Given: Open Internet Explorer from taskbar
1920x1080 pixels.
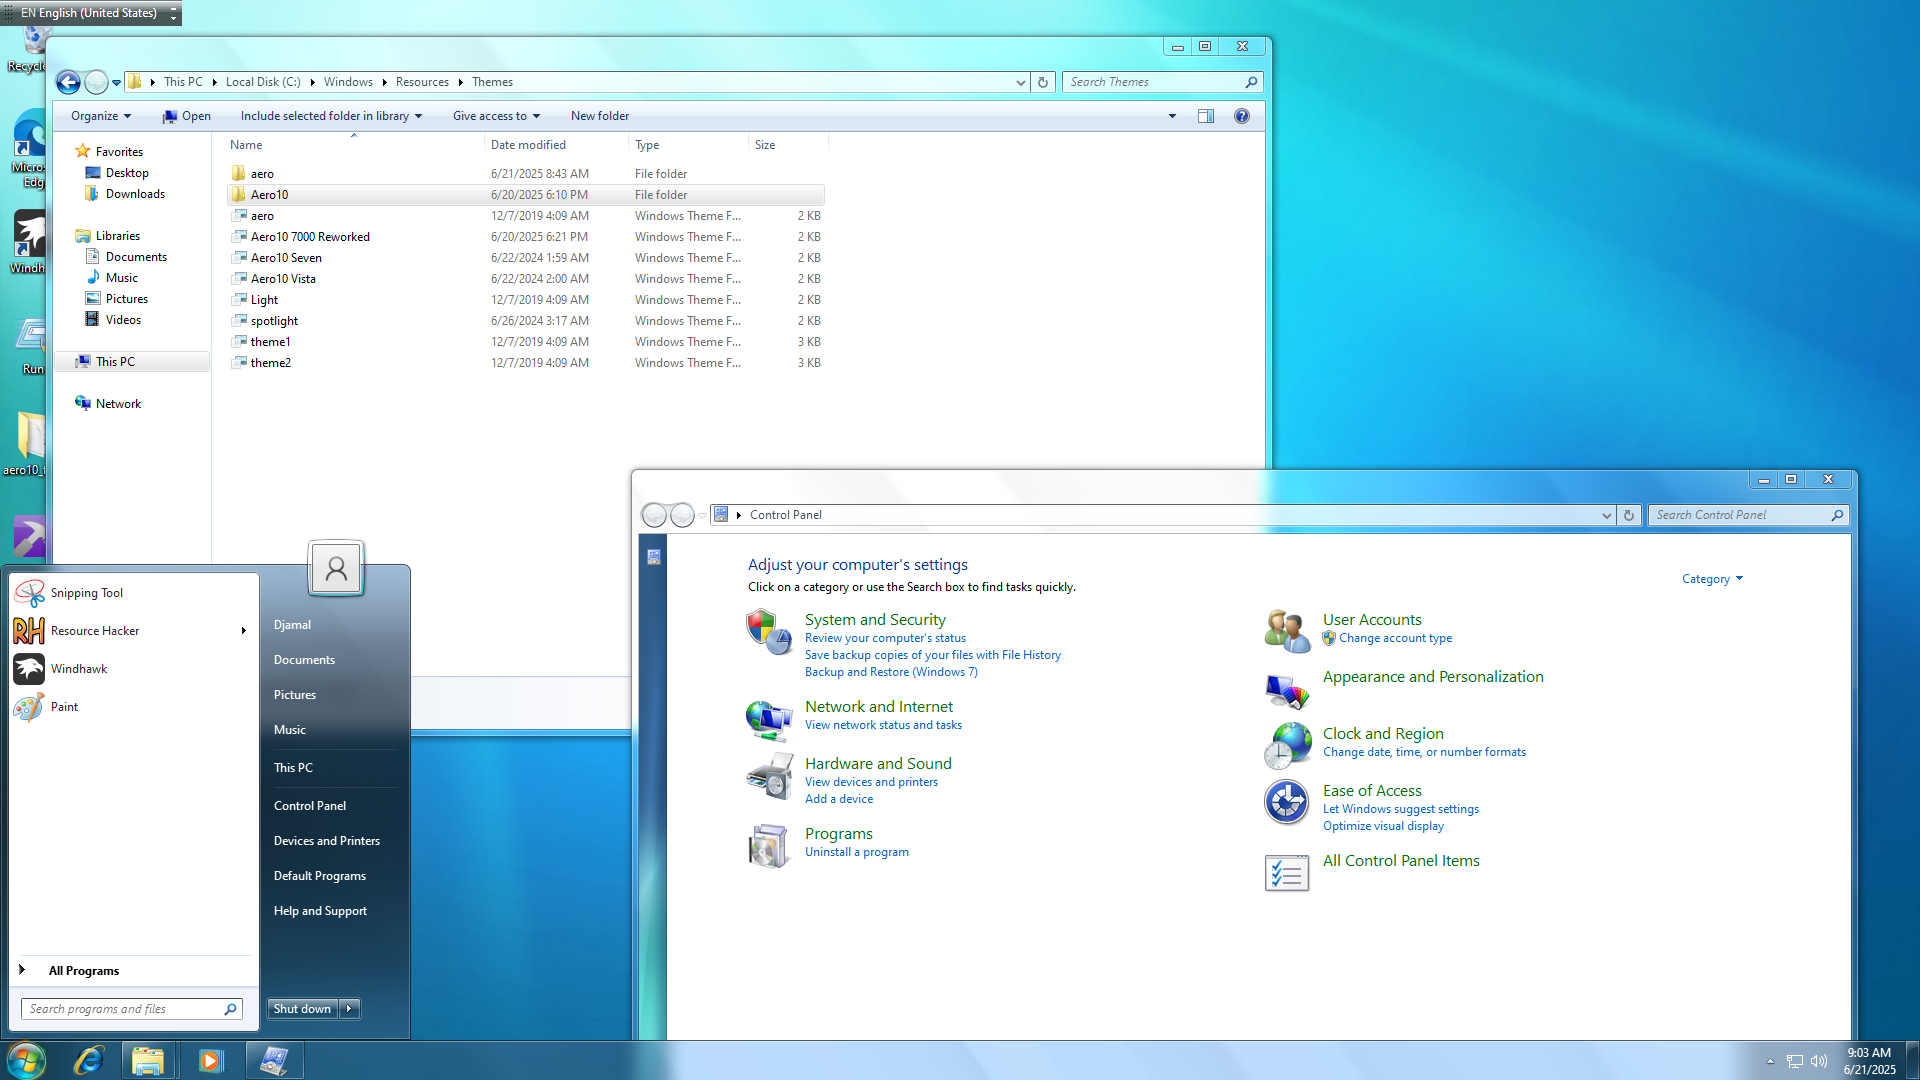Looking at the screenshot, I should click(89, 1060).
